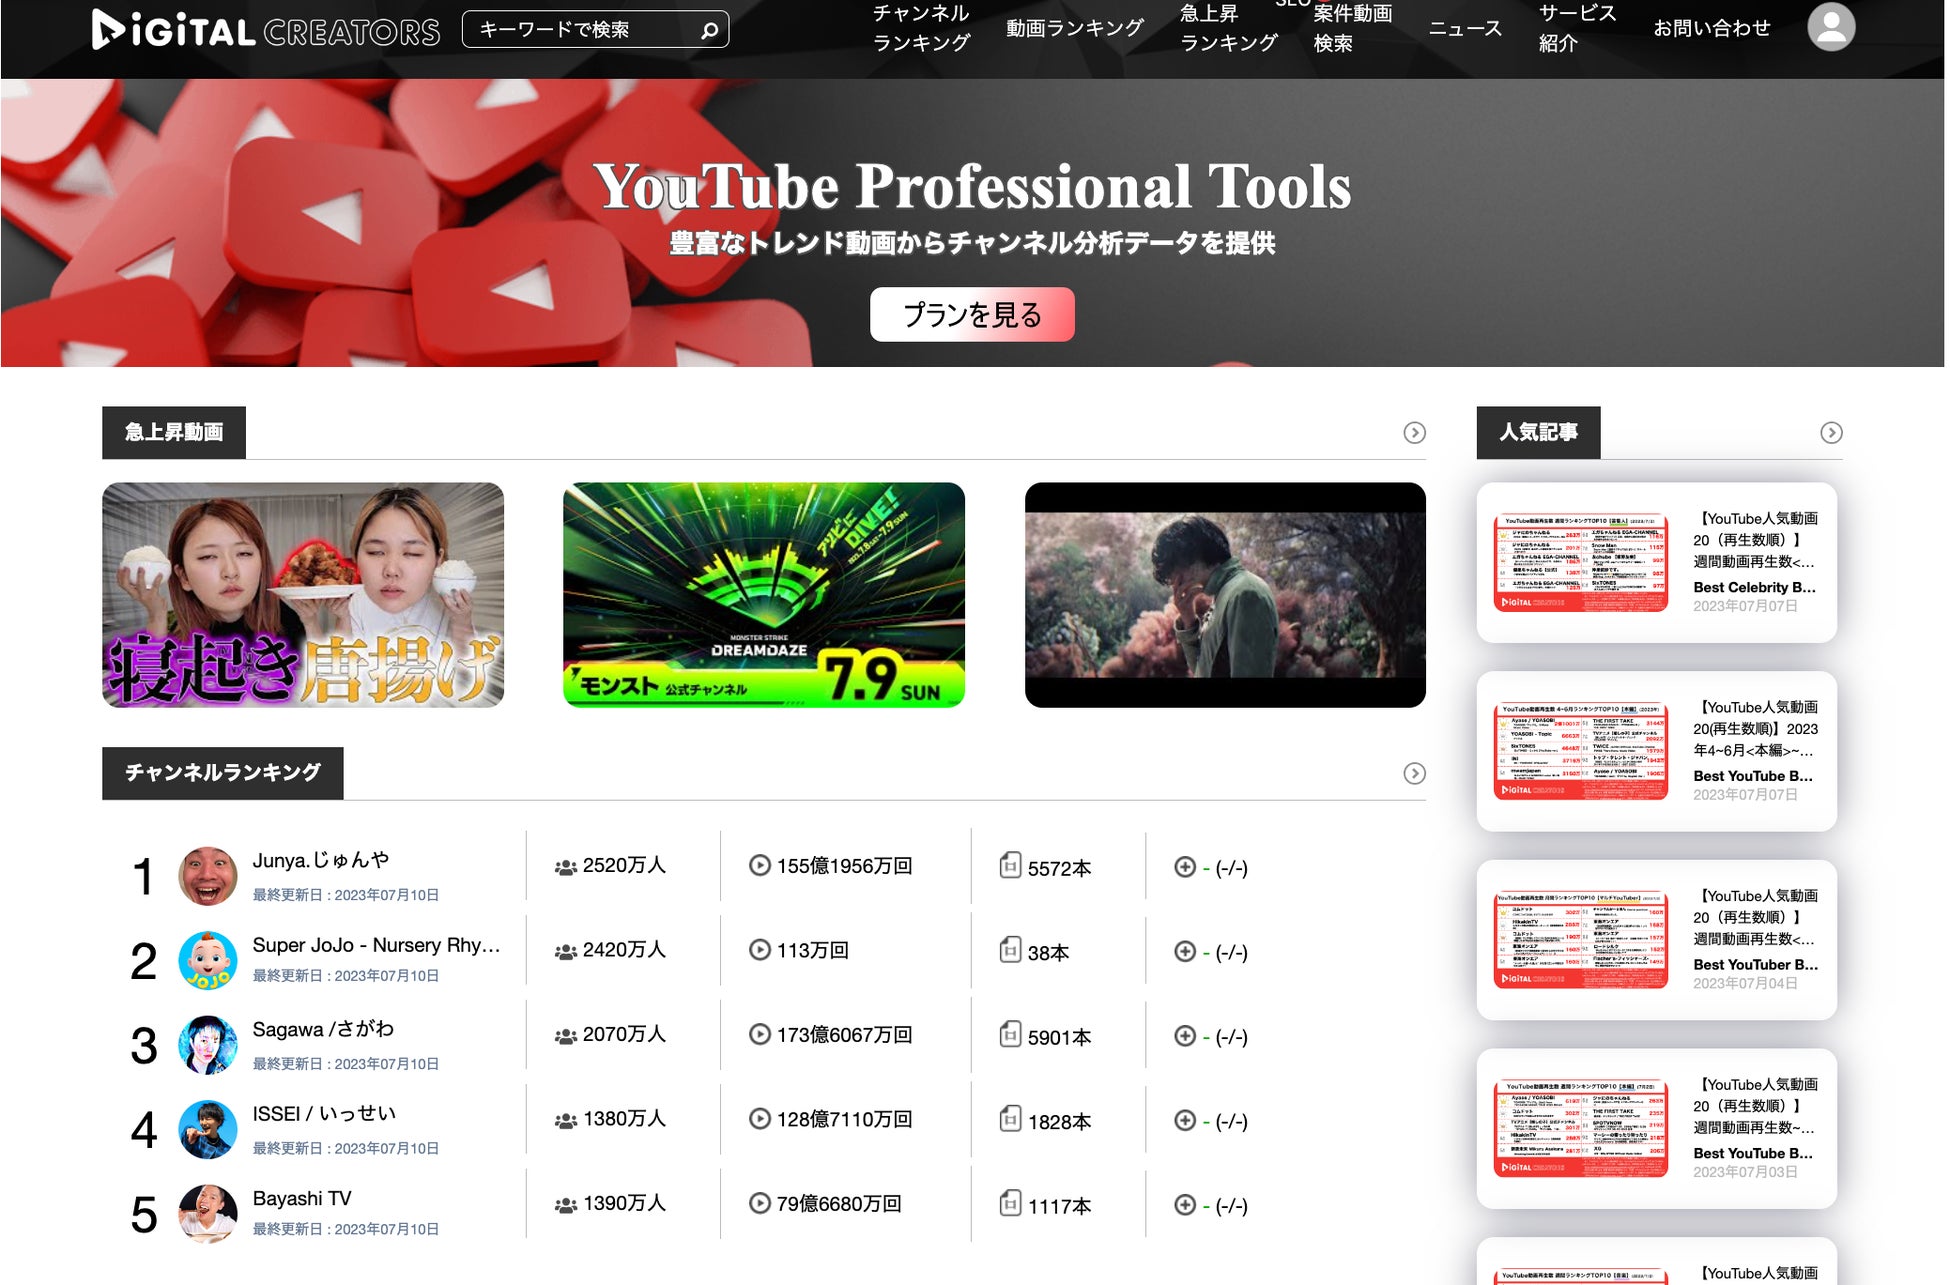Open ISSEI / いっせい channel link
This screenshot has height=1285, width=1950.
(324, 1114)
